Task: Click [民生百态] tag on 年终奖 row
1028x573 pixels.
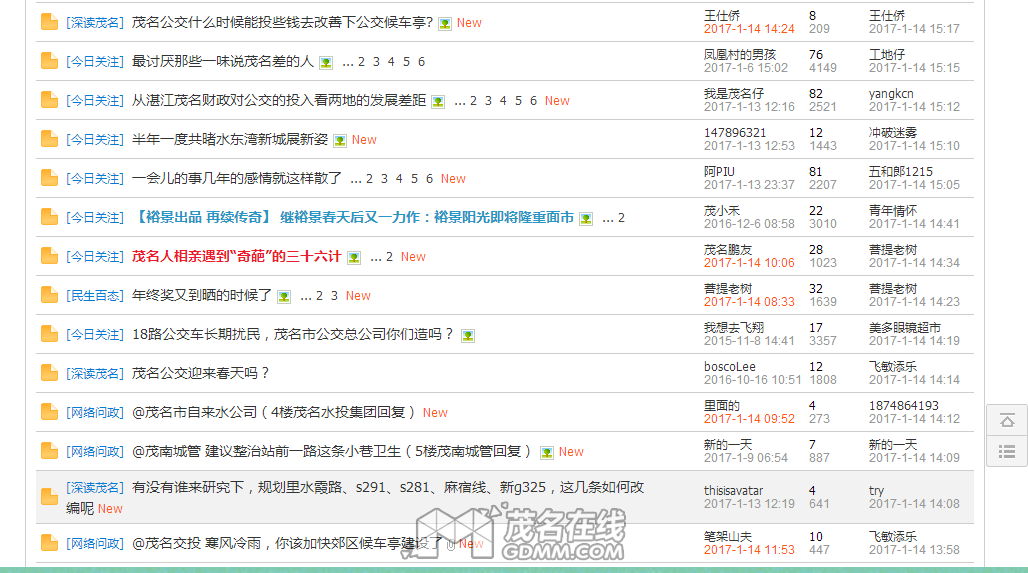Action: tap(95, 295)
